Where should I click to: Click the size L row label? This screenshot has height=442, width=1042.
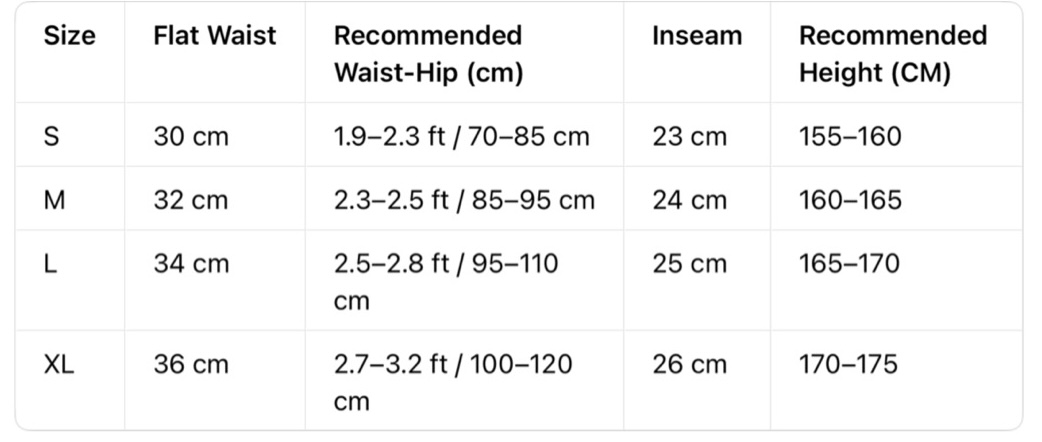pos(50,264)
